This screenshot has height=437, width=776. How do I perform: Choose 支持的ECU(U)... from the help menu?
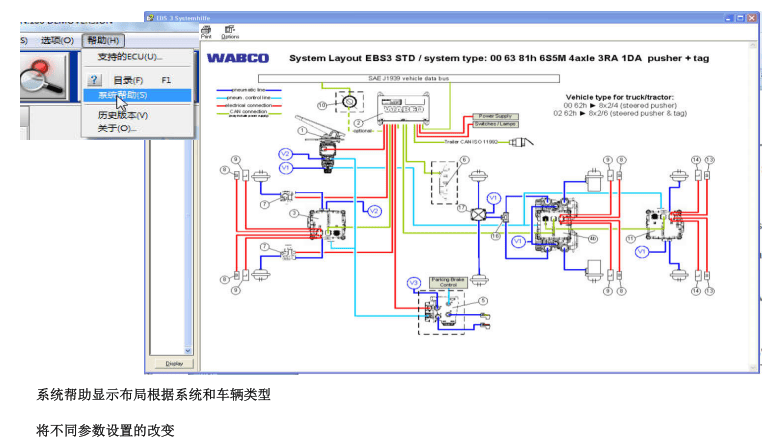click(x=130, y=57)
